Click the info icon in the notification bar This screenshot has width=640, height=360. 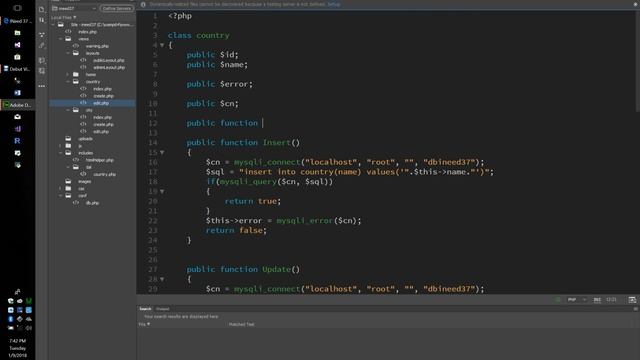pyautogui.click(x=143, y=4)
